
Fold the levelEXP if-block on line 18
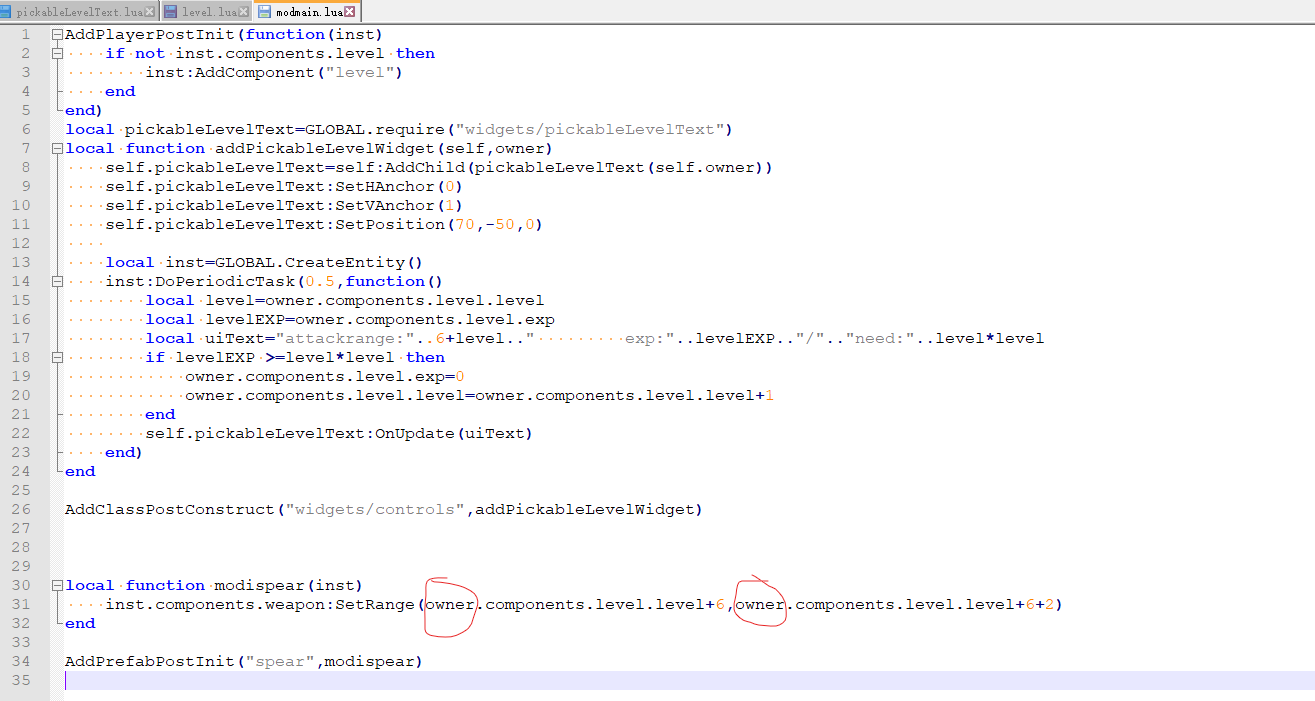(x=57, y=357)
